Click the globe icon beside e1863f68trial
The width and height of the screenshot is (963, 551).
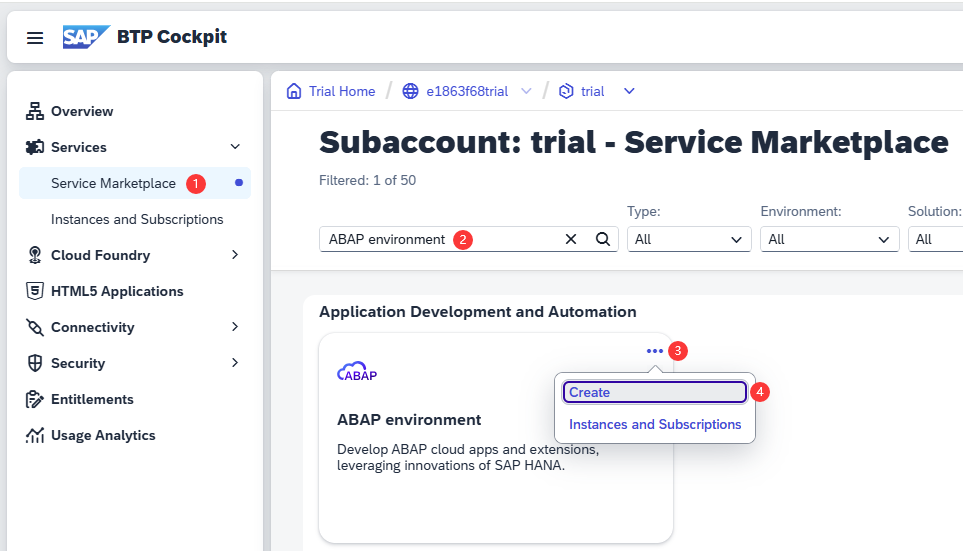410,91
